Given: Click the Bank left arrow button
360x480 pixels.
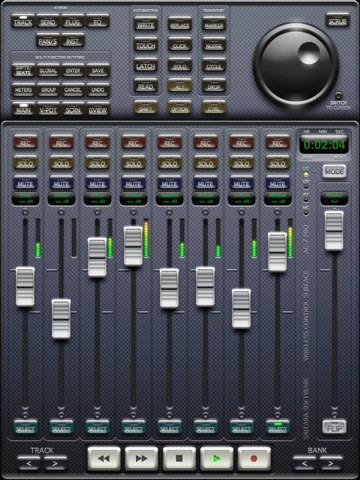Looking at the screenshot, I should (304, 463).
